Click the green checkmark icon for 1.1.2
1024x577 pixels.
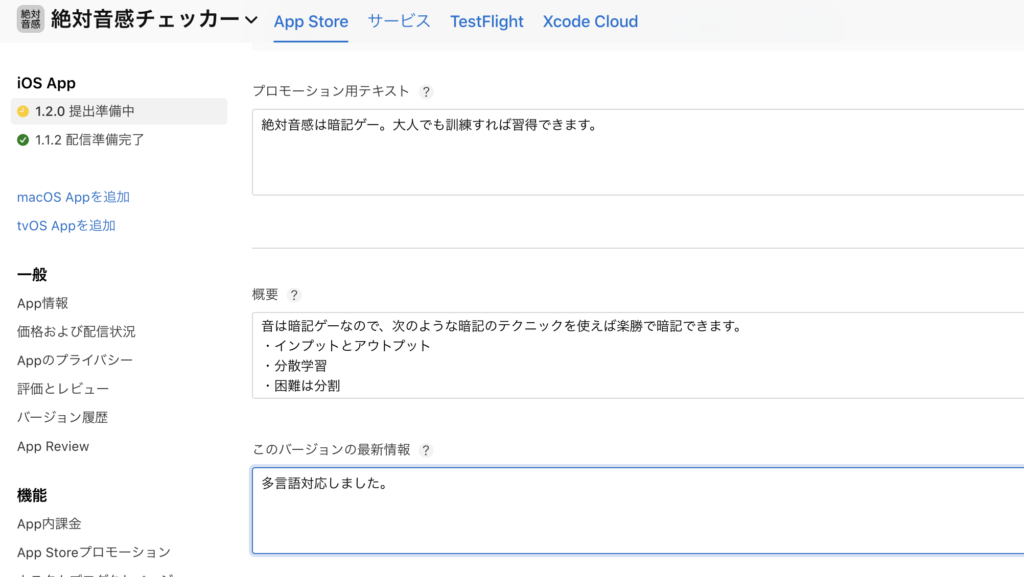coord(23,140)
